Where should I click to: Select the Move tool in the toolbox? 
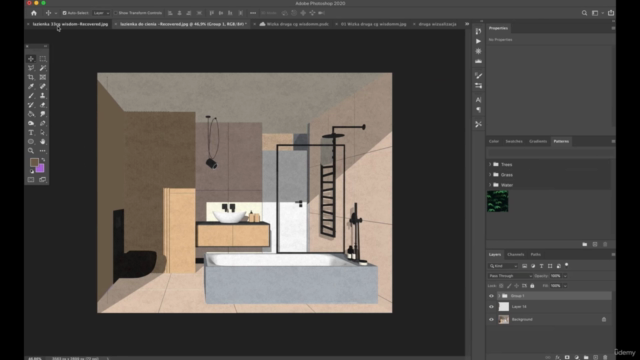31,59
